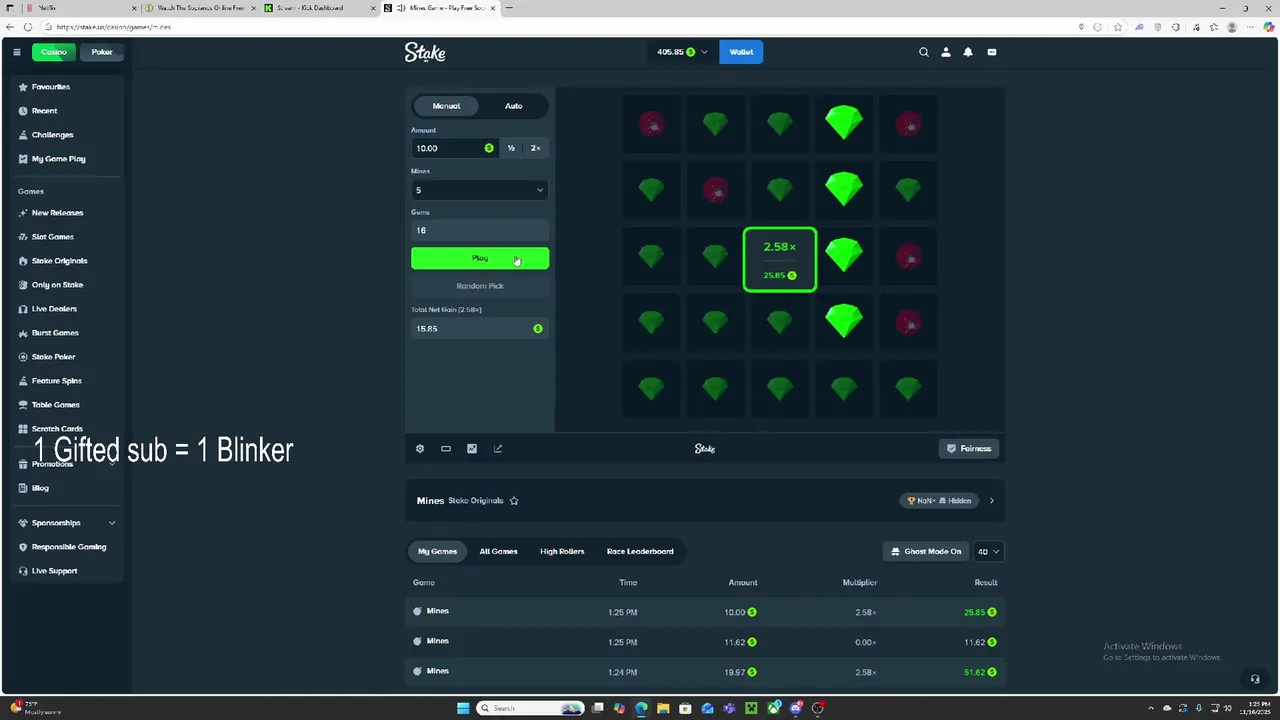Open the hamburger sidebar menu
The height and width of the screenshot is (720, 1280).
[17, 52]
